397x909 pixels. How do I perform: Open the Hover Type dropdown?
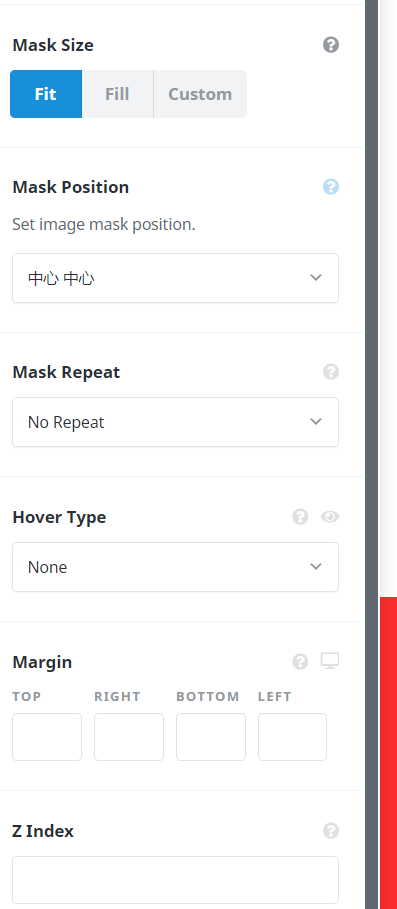176,567
